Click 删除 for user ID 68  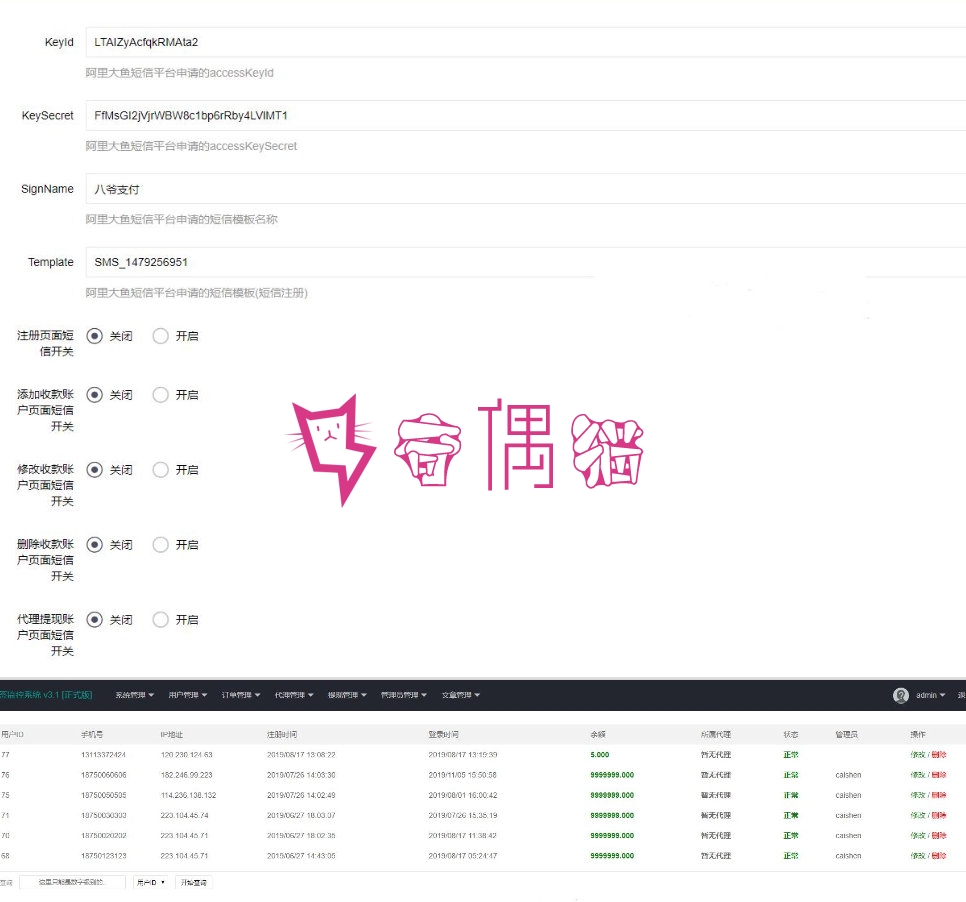tap(939, 856)
